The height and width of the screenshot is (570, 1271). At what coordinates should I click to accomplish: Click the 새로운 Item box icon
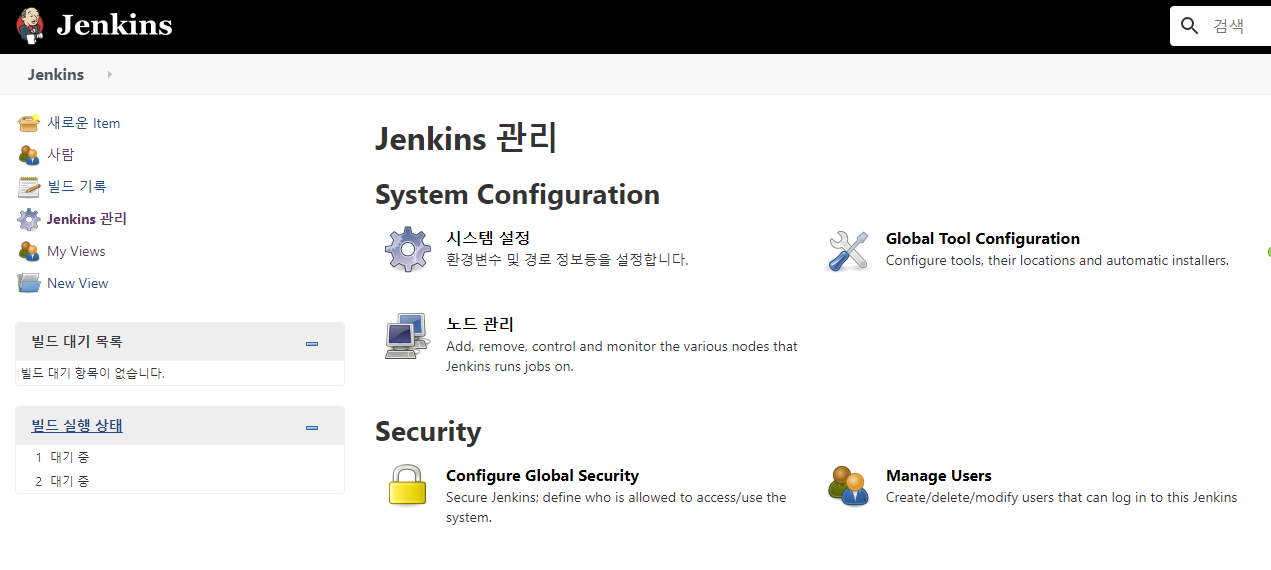[29, 123]
